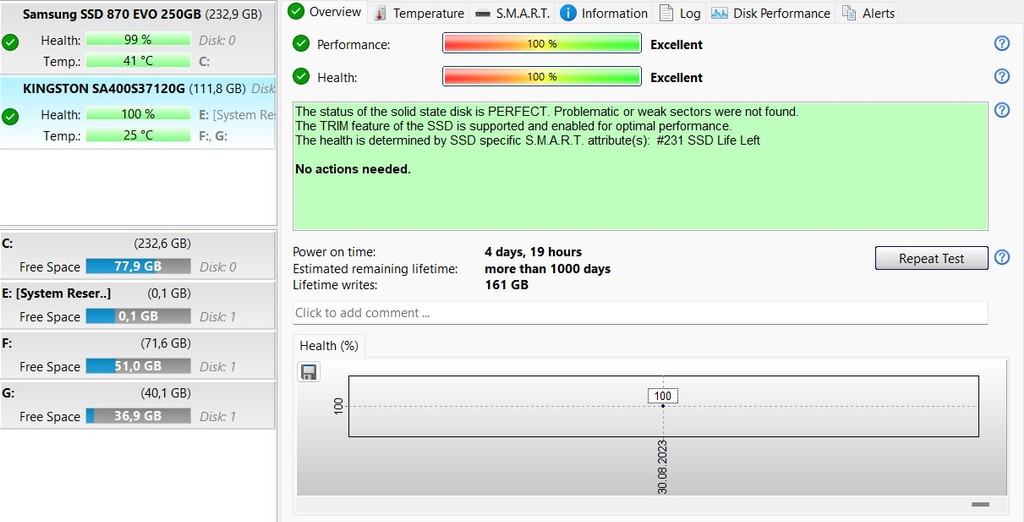Viewport: 1024px width, 522px height.
Task: Click the Samsung 99 % health bar
Action: pyautogui.click(x=138, y=40)
